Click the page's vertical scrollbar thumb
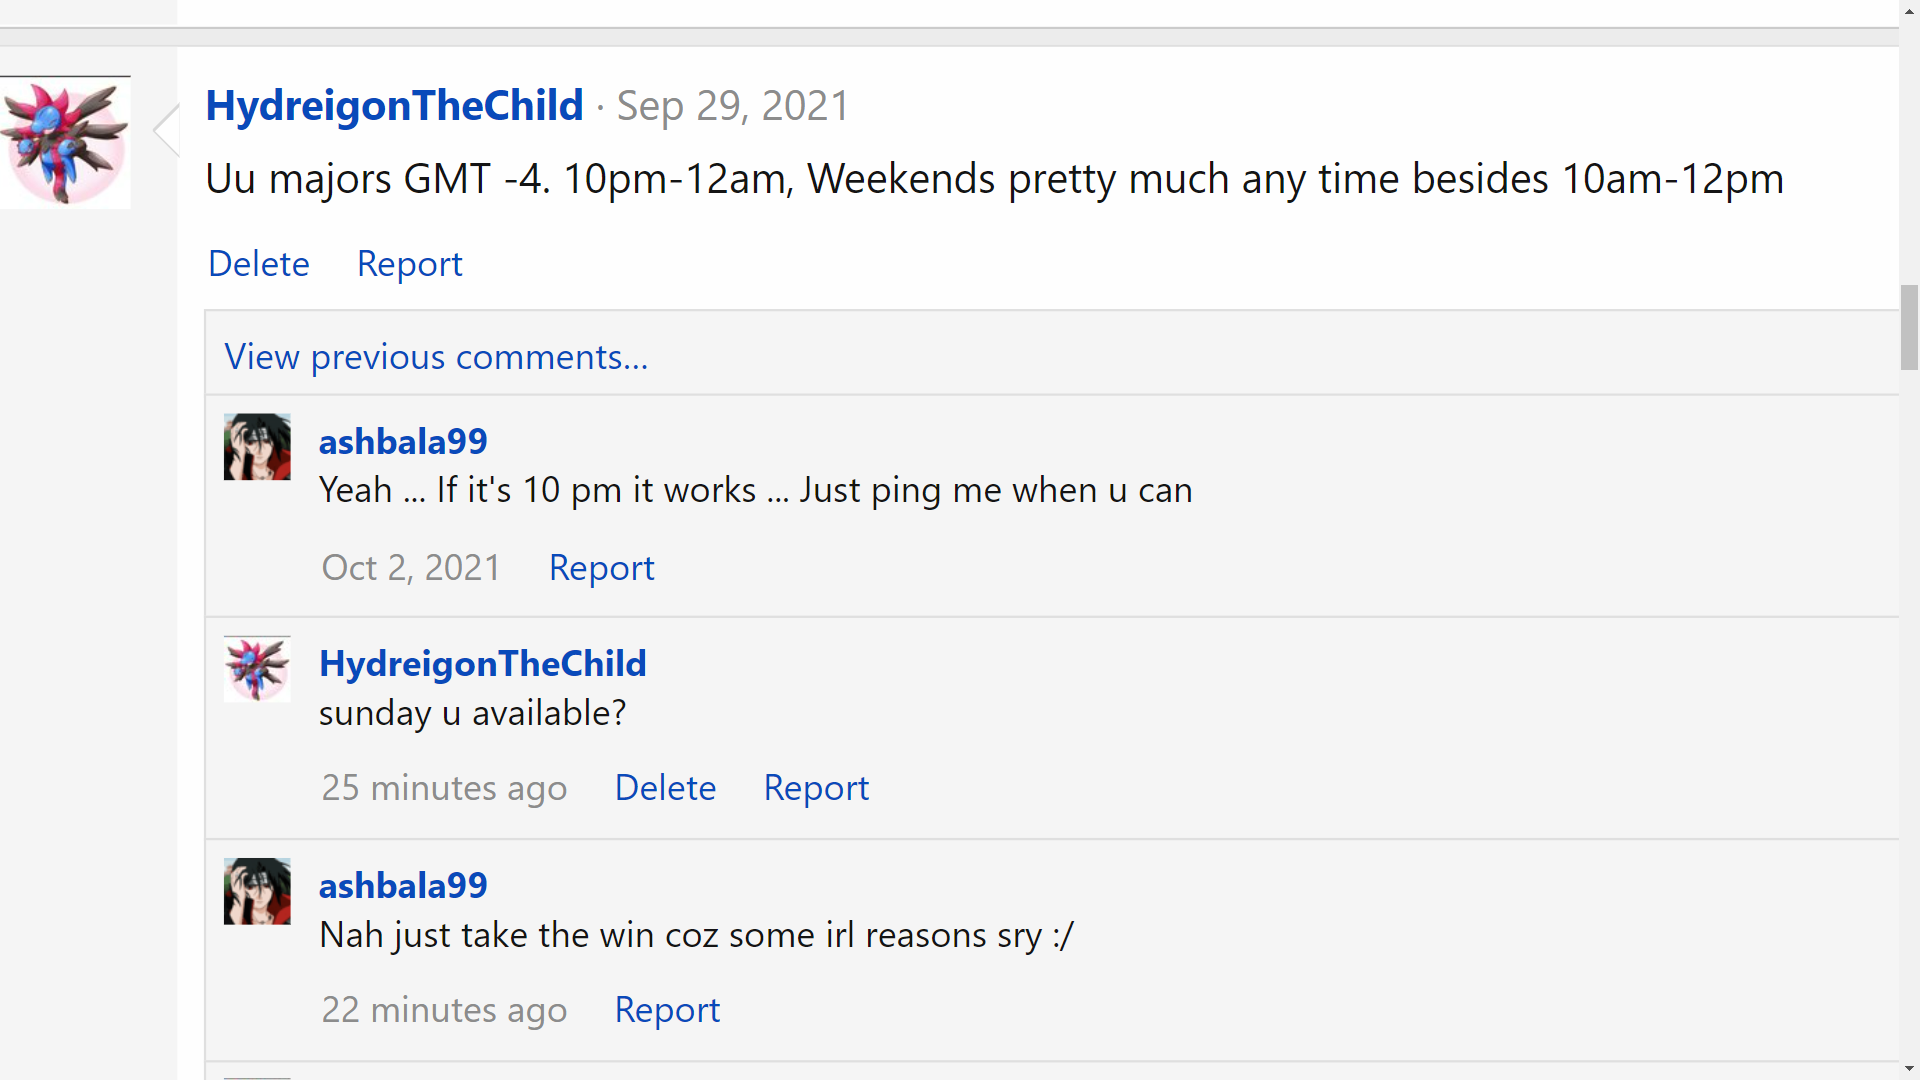The height and width of the screenshot is (1080, 1920). tap(1909, 328)
